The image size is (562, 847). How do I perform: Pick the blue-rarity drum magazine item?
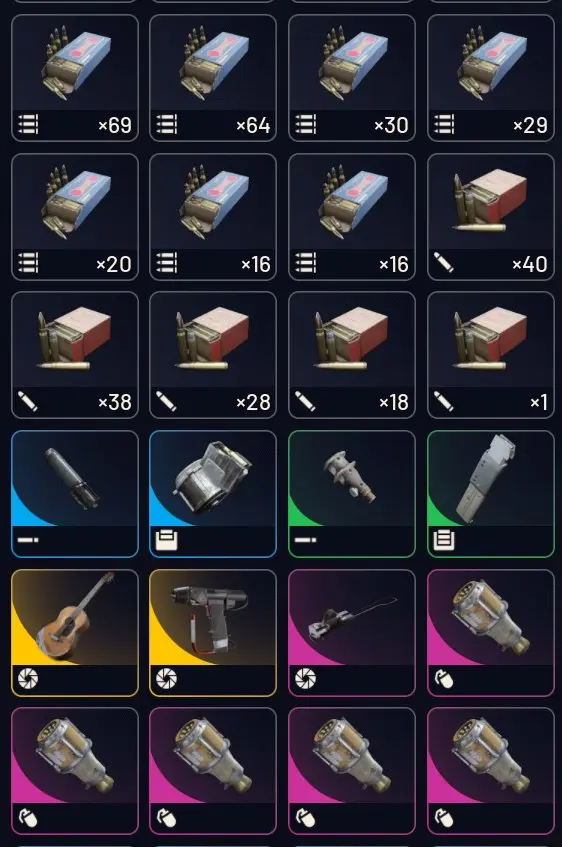point(213,494)
